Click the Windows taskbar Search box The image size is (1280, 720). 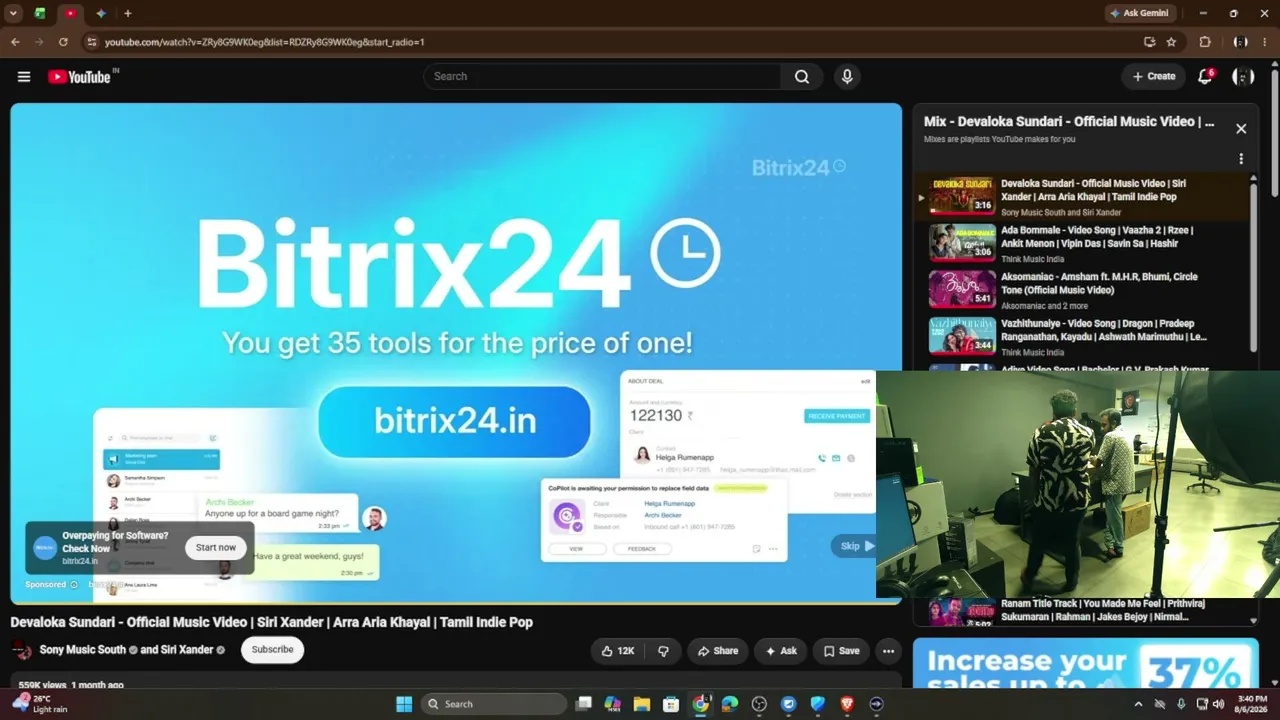[494, 704]
